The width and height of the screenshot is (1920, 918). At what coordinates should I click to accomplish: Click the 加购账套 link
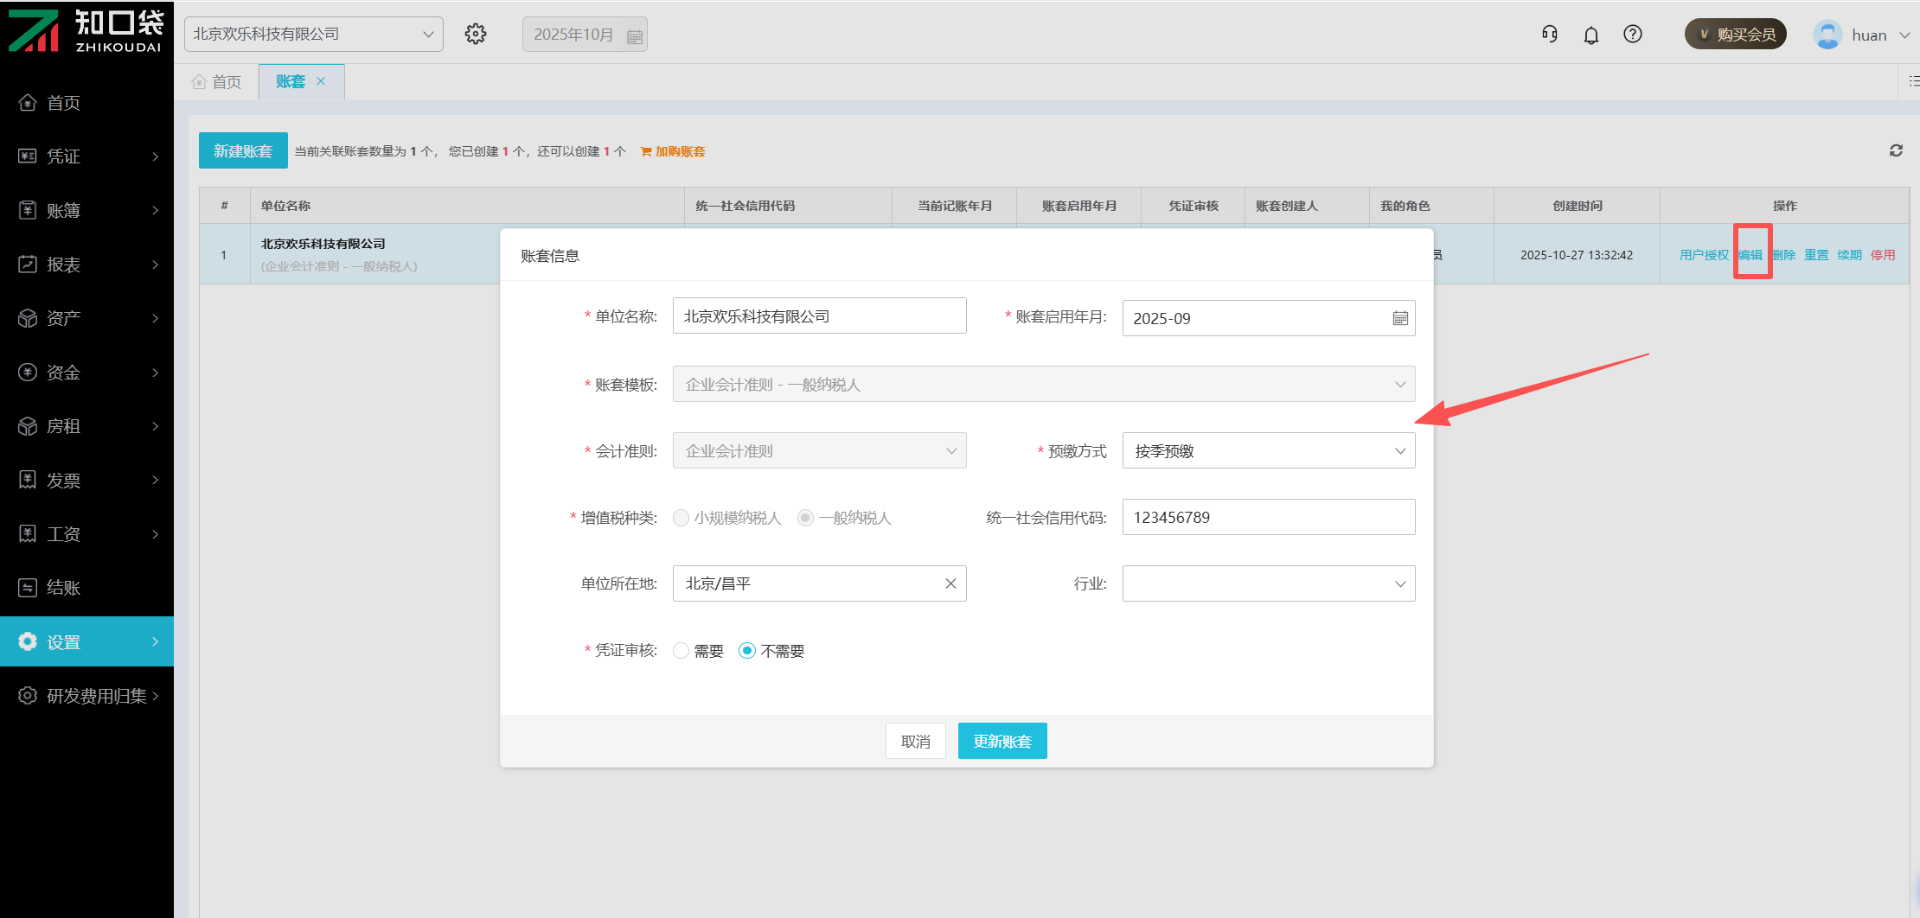coord(673,152)
